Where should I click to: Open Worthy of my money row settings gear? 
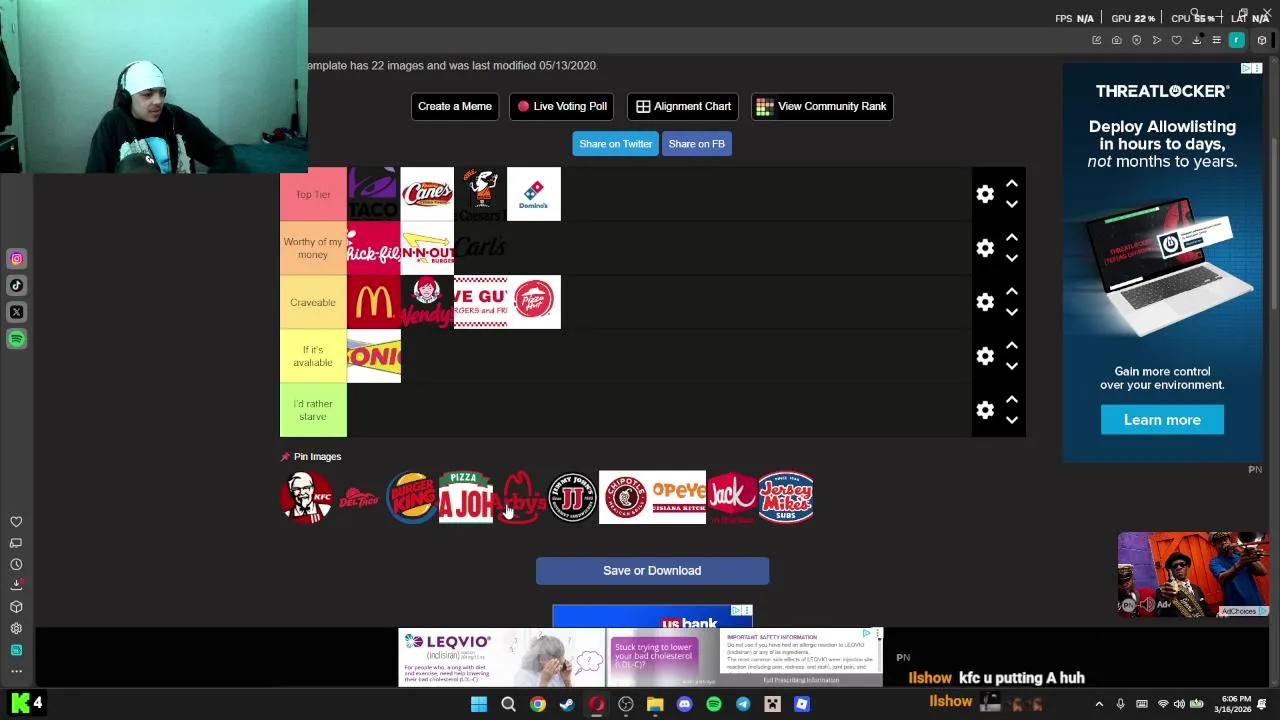985,248
